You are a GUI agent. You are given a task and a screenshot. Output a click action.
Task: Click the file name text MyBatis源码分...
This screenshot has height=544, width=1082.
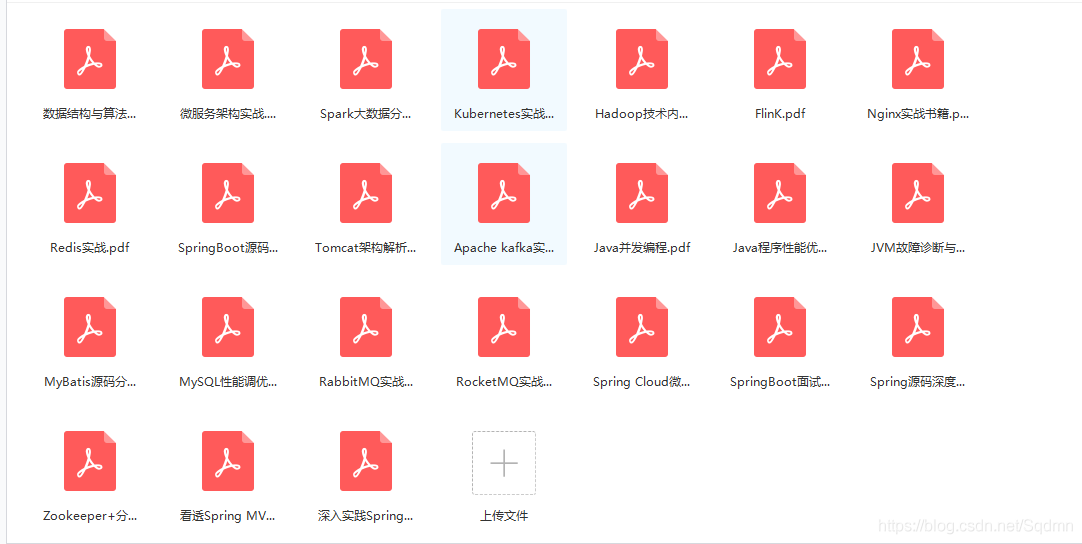[90, 382]
